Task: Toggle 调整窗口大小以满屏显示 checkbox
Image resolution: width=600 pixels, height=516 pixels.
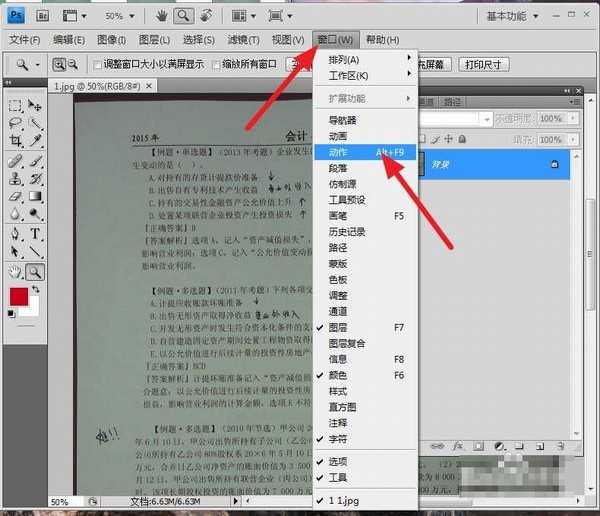Action: [x=98, y=65]
